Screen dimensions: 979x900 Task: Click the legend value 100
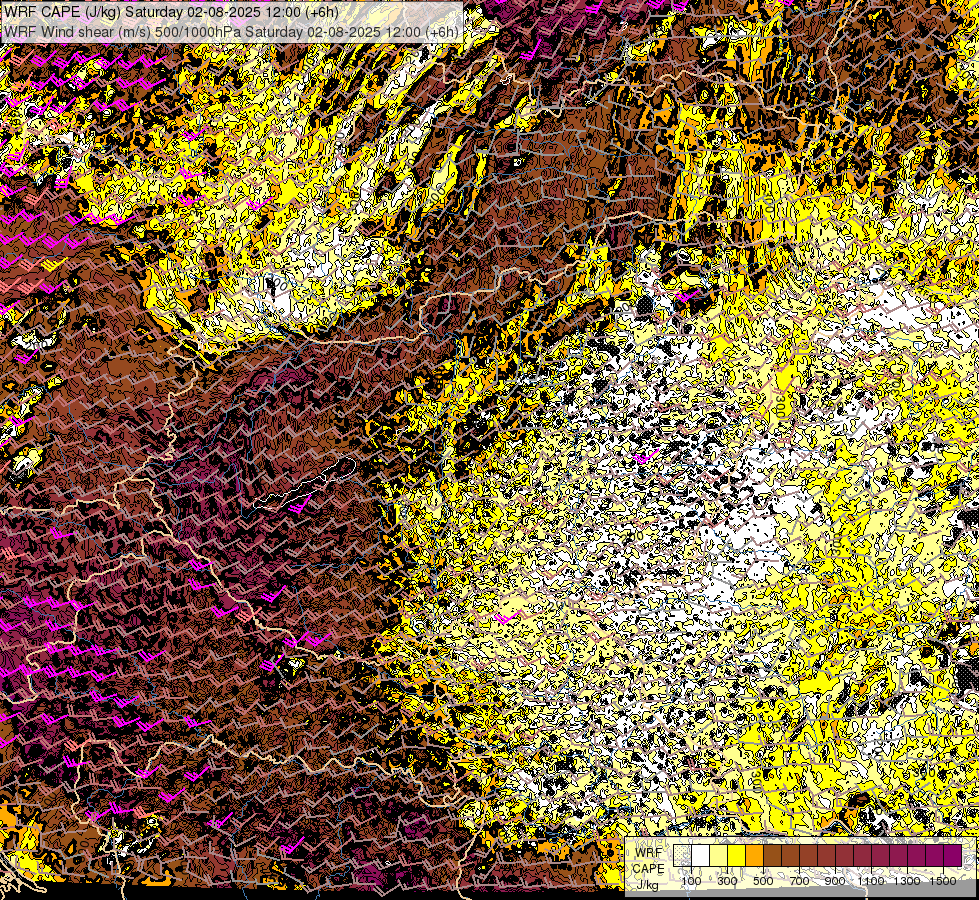pos(691,881)
